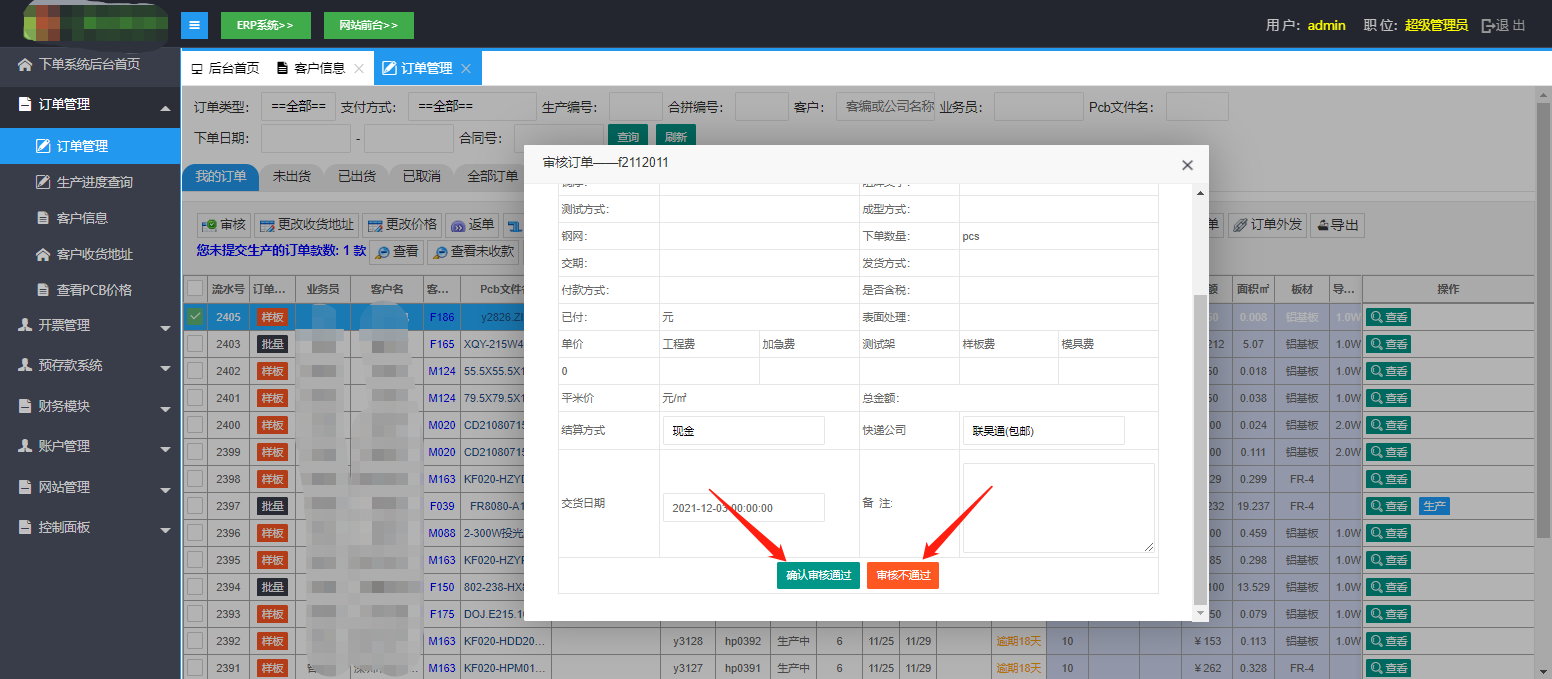This screenshot has height=679, width=1552.
Task: Switch to the 后台首页 tab
Action: coord(225,69)
